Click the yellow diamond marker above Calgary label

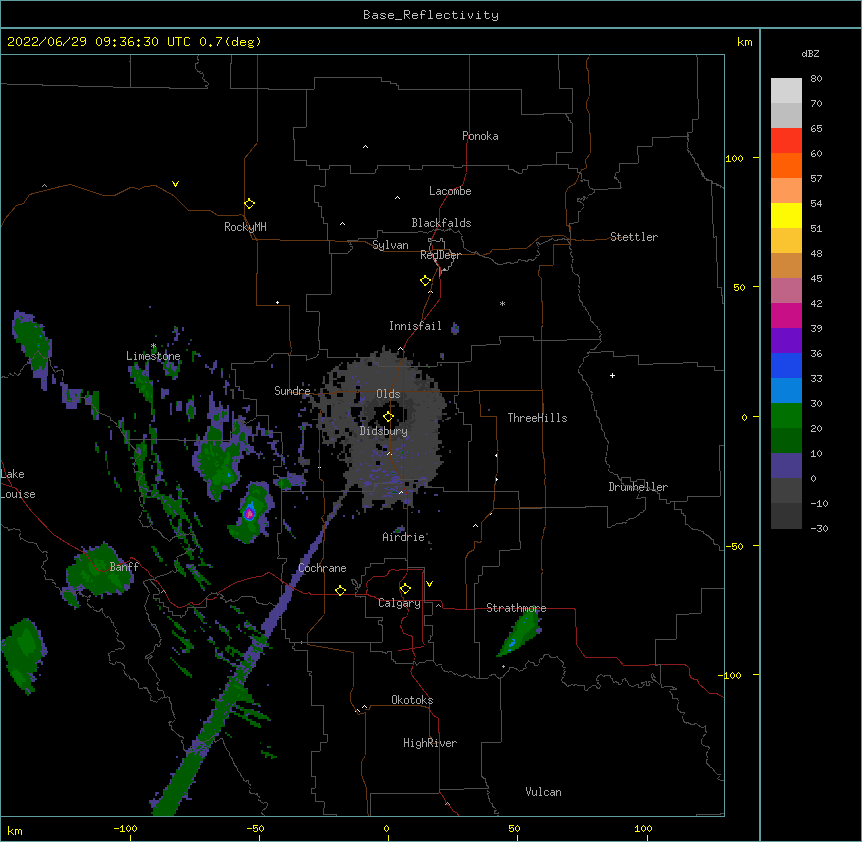coord(406,589)
